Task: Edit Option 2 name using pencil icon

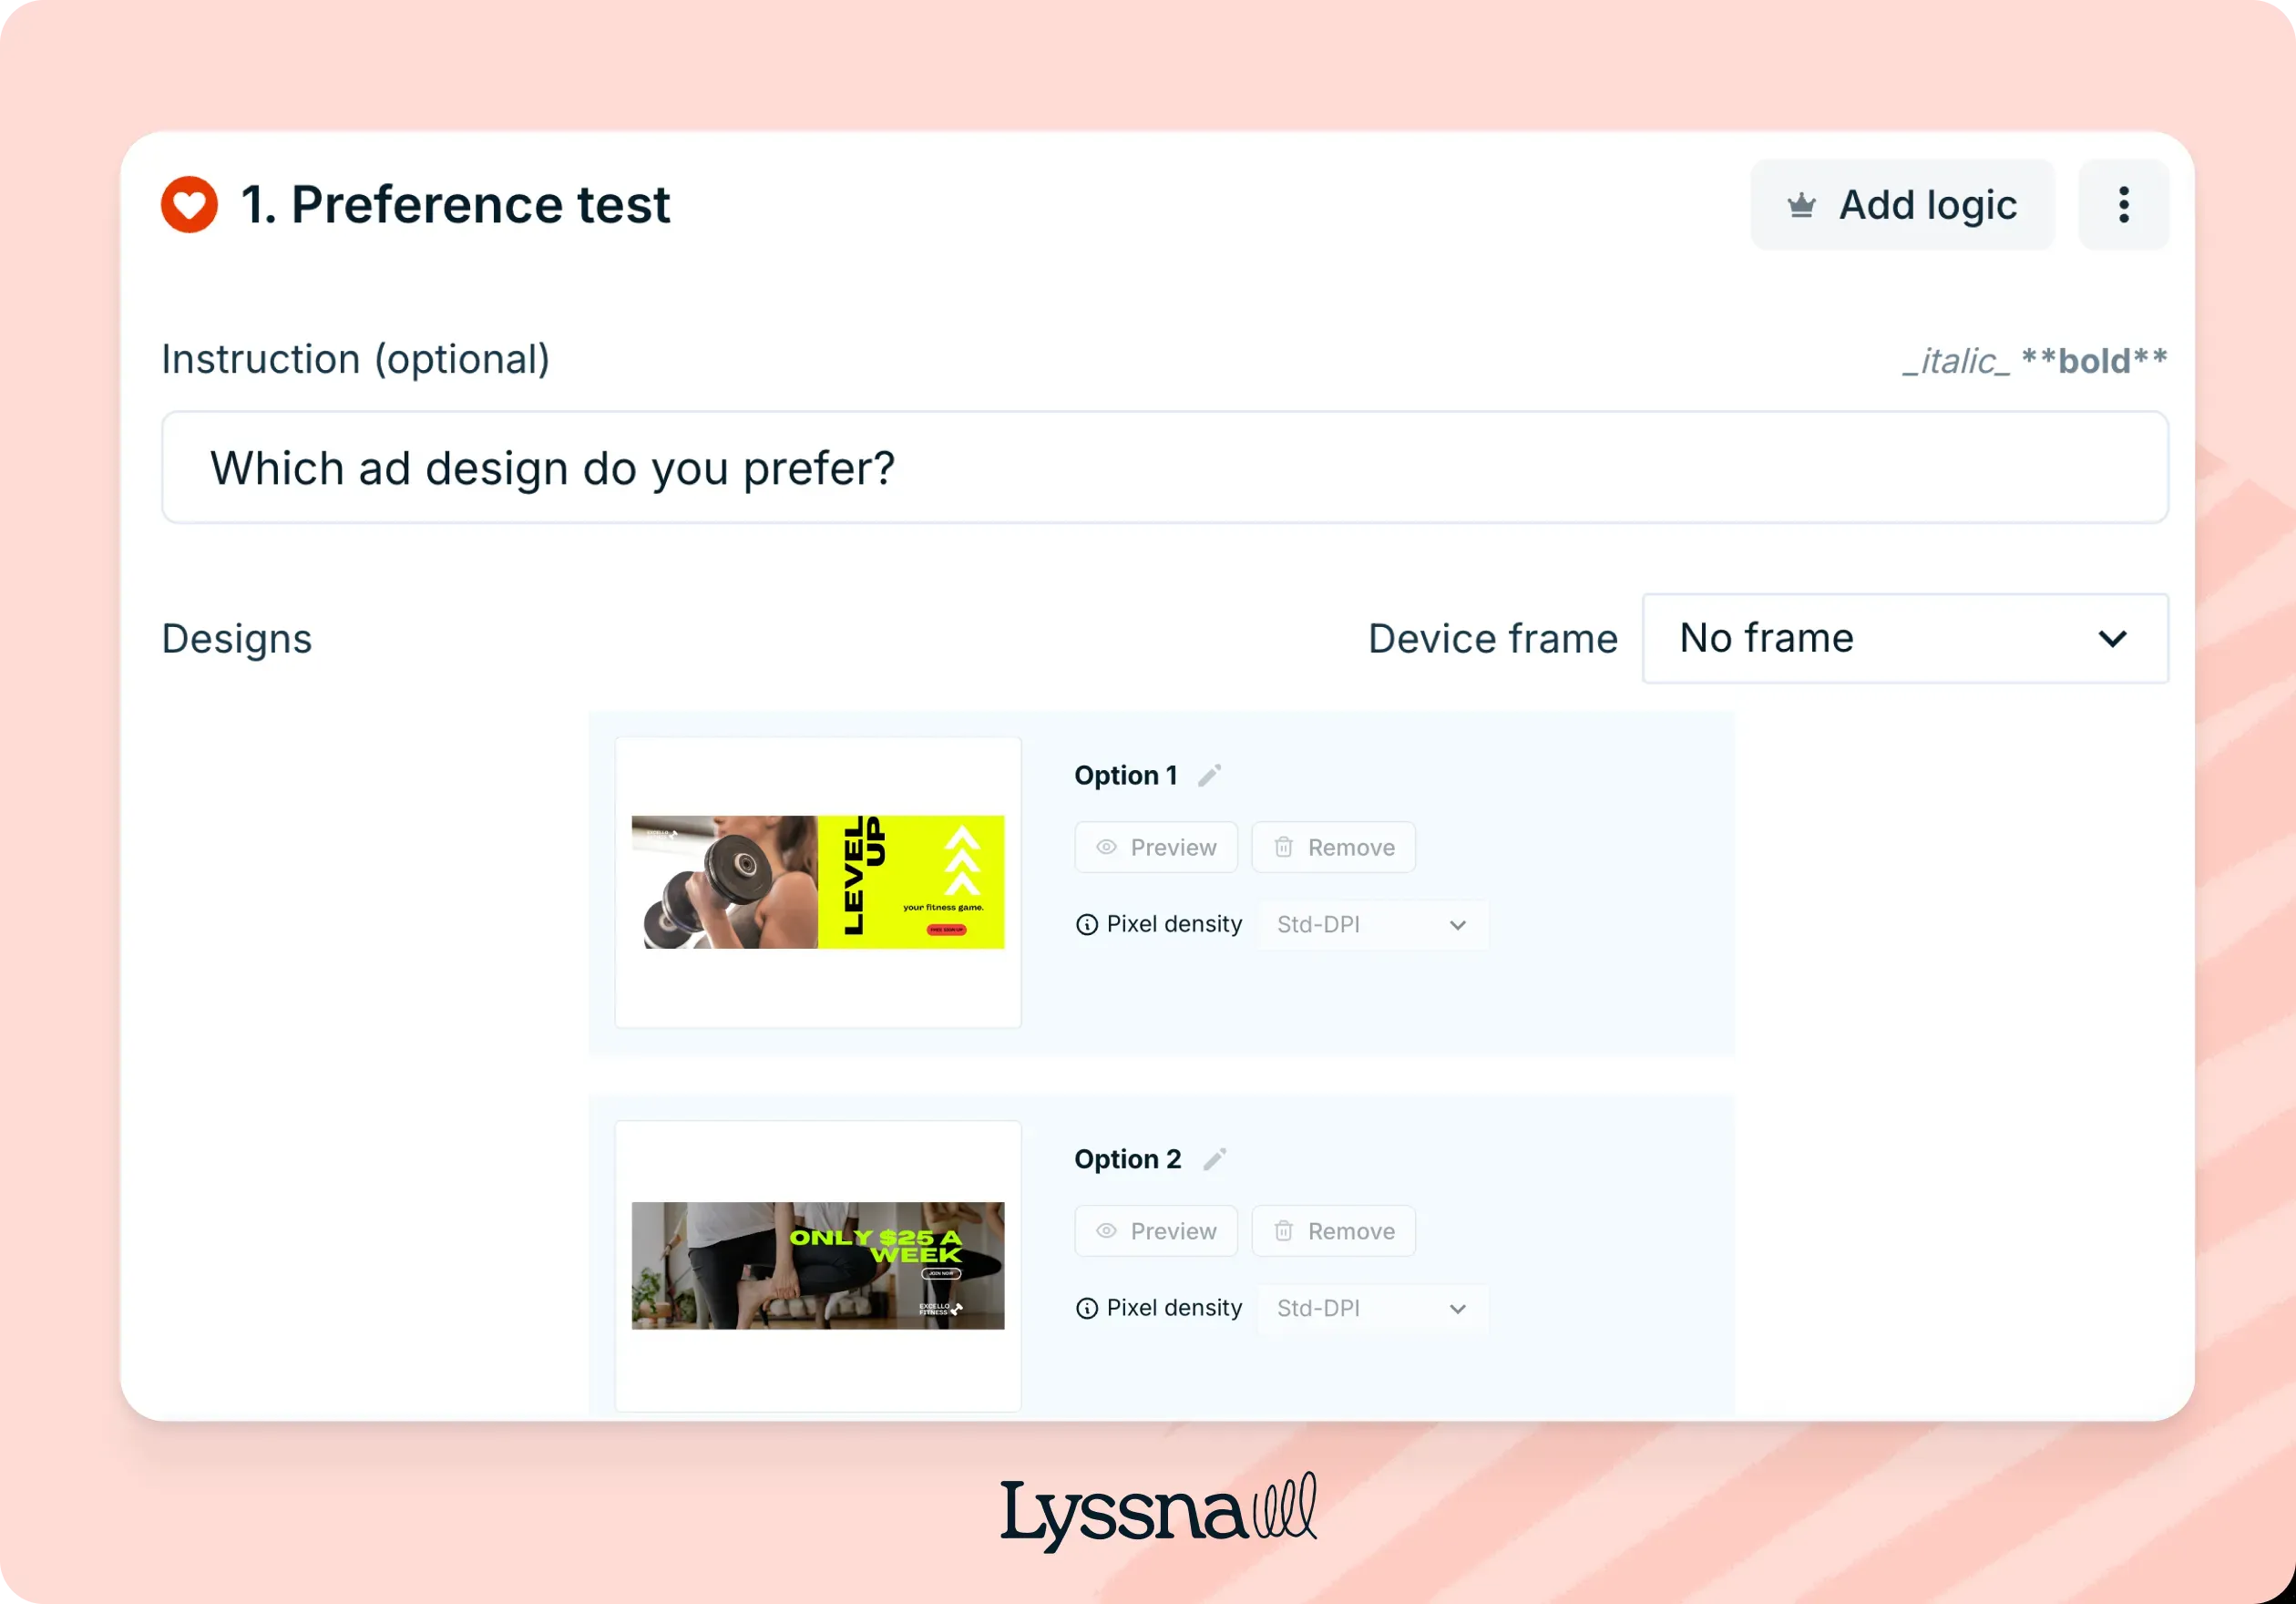Action: pos(1215,1158)
